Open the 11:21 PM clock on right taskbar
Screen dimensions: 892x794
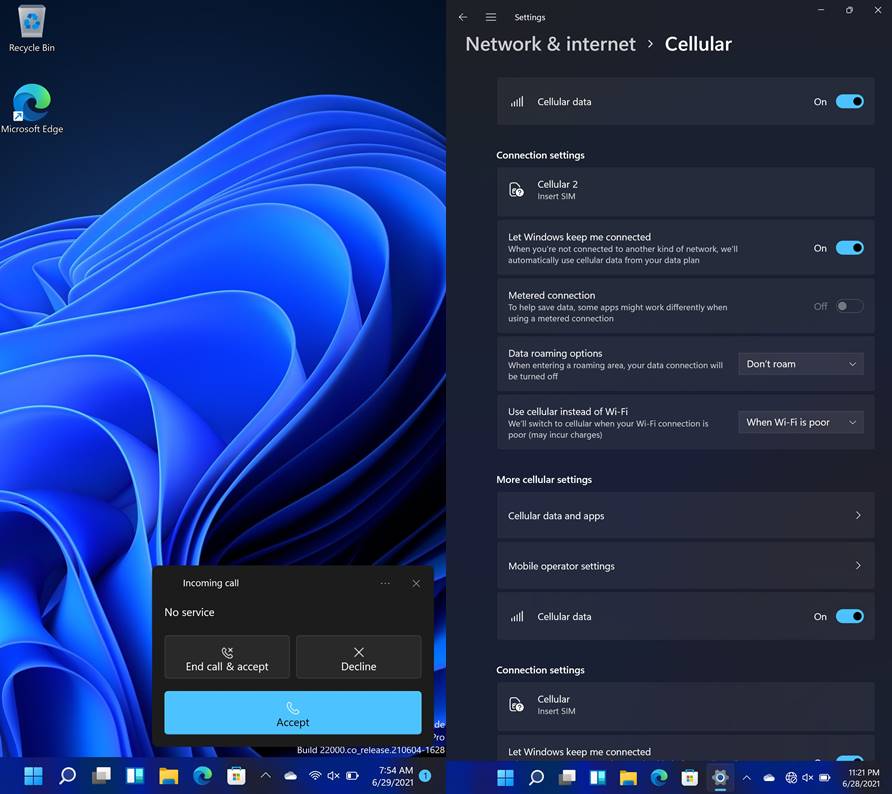tap(862, 778)
